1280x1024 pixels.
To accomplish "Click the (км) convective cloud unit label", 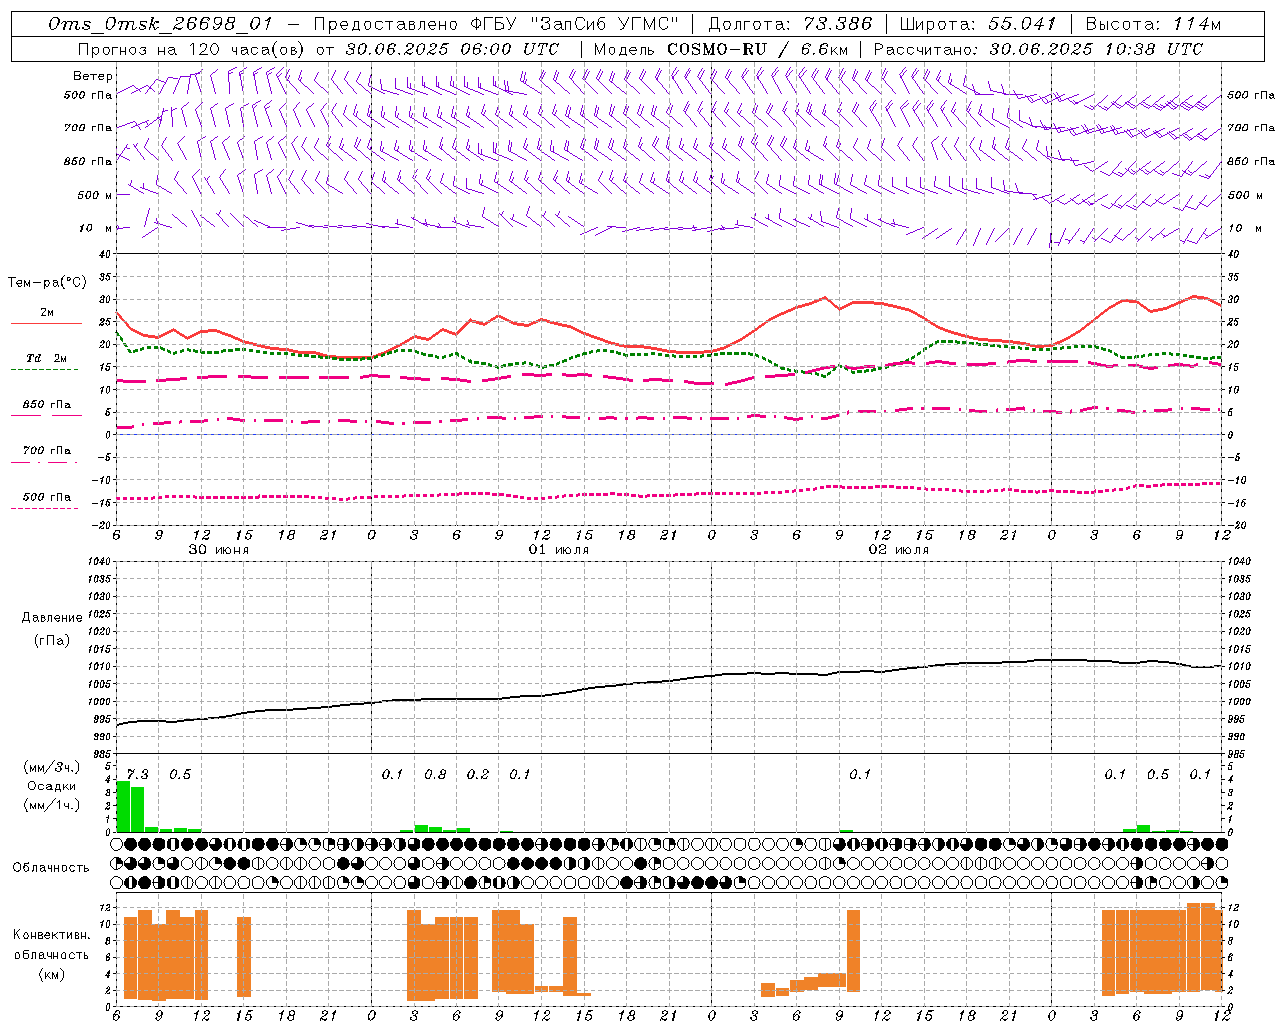I will [51, 975].
